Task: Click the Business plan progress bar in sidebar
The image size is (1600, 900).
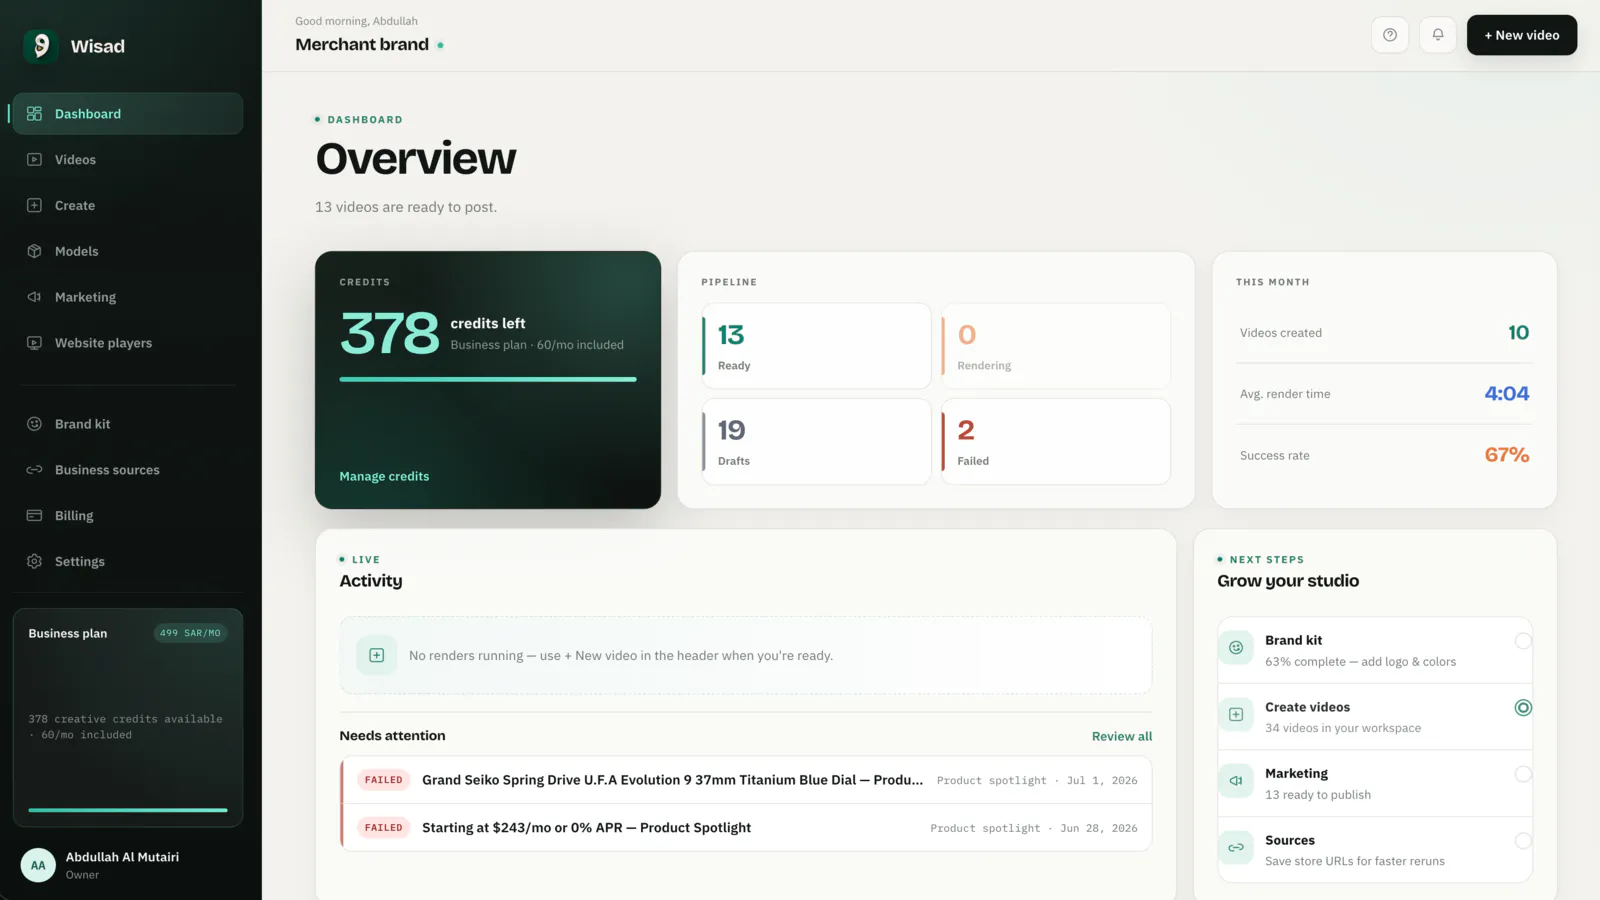Action: point(128,810)
